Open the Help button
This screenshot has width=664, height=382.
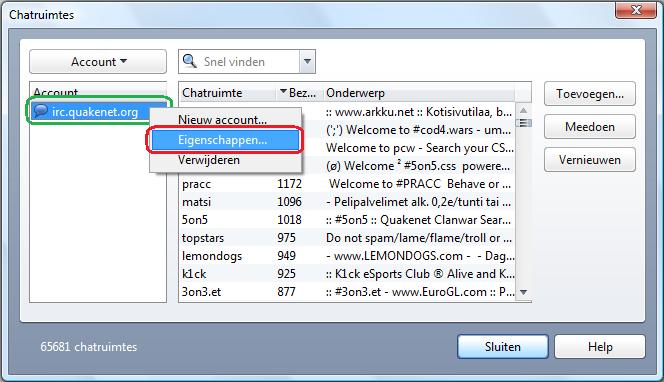pyautogui.click(x=600, y=347)
